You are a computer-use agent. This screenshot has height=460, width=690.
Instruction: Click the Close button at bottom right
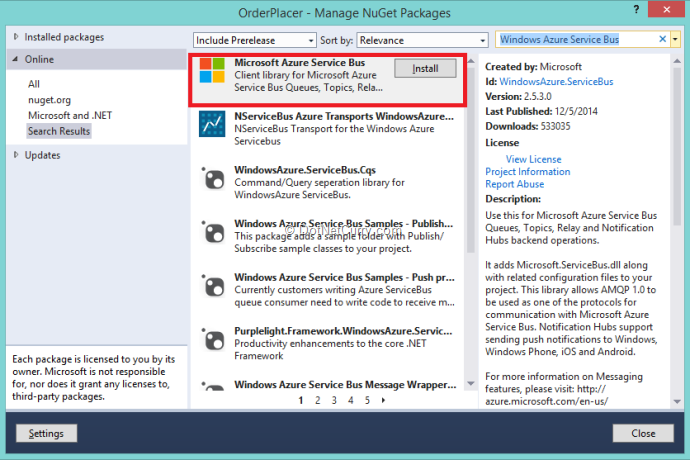click(x=643, y=433)
